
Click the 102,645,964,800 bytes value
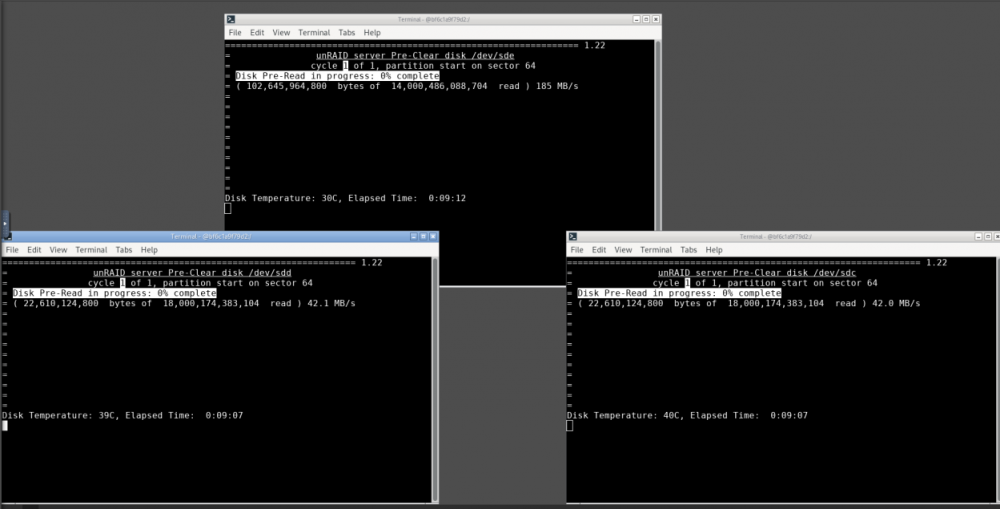[x=286, y=86]
